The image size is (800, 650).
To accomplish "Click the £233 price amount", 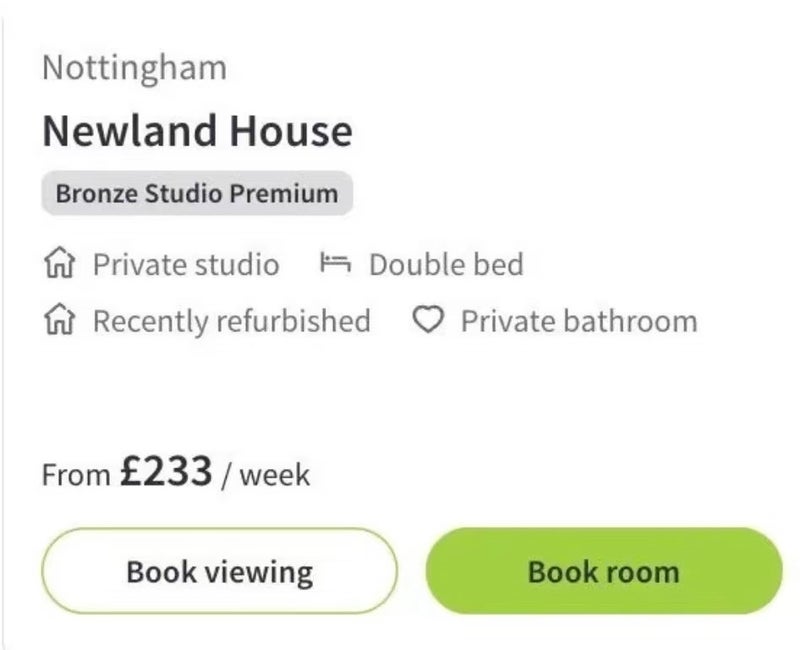I will click(x=166, y=470).
